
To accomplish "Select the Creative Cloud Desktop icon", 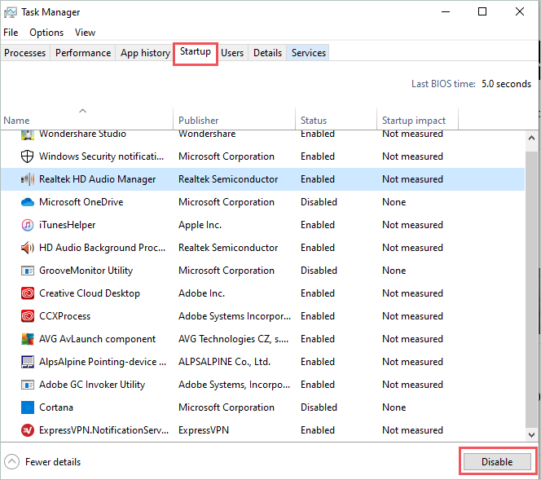I will 28,293.
